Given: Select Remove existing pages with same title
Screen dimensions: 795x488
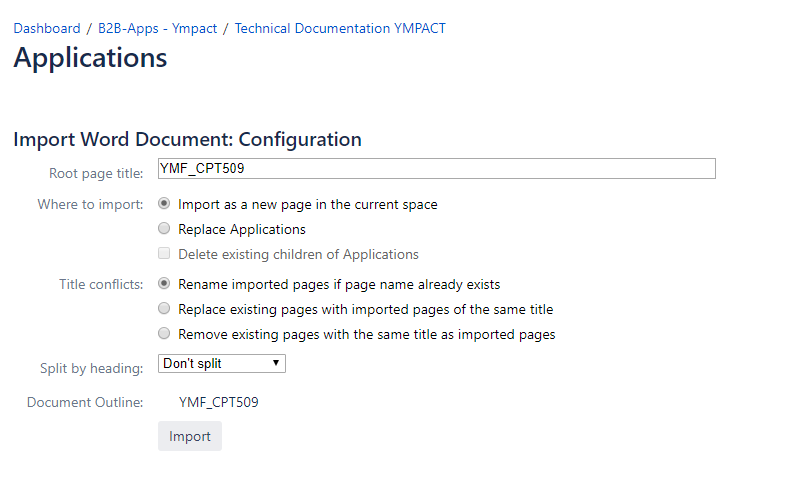Looking at the screenshot, I should (164, 333).
